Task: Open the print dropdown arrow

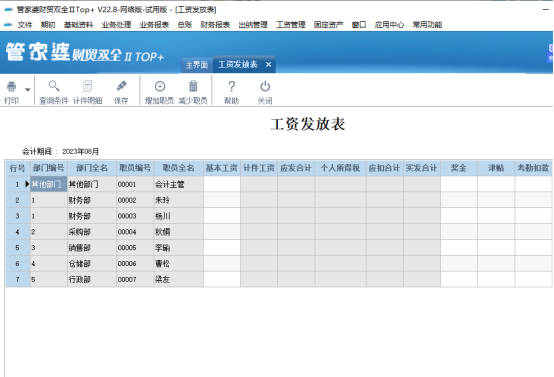Action: (27, 90)
